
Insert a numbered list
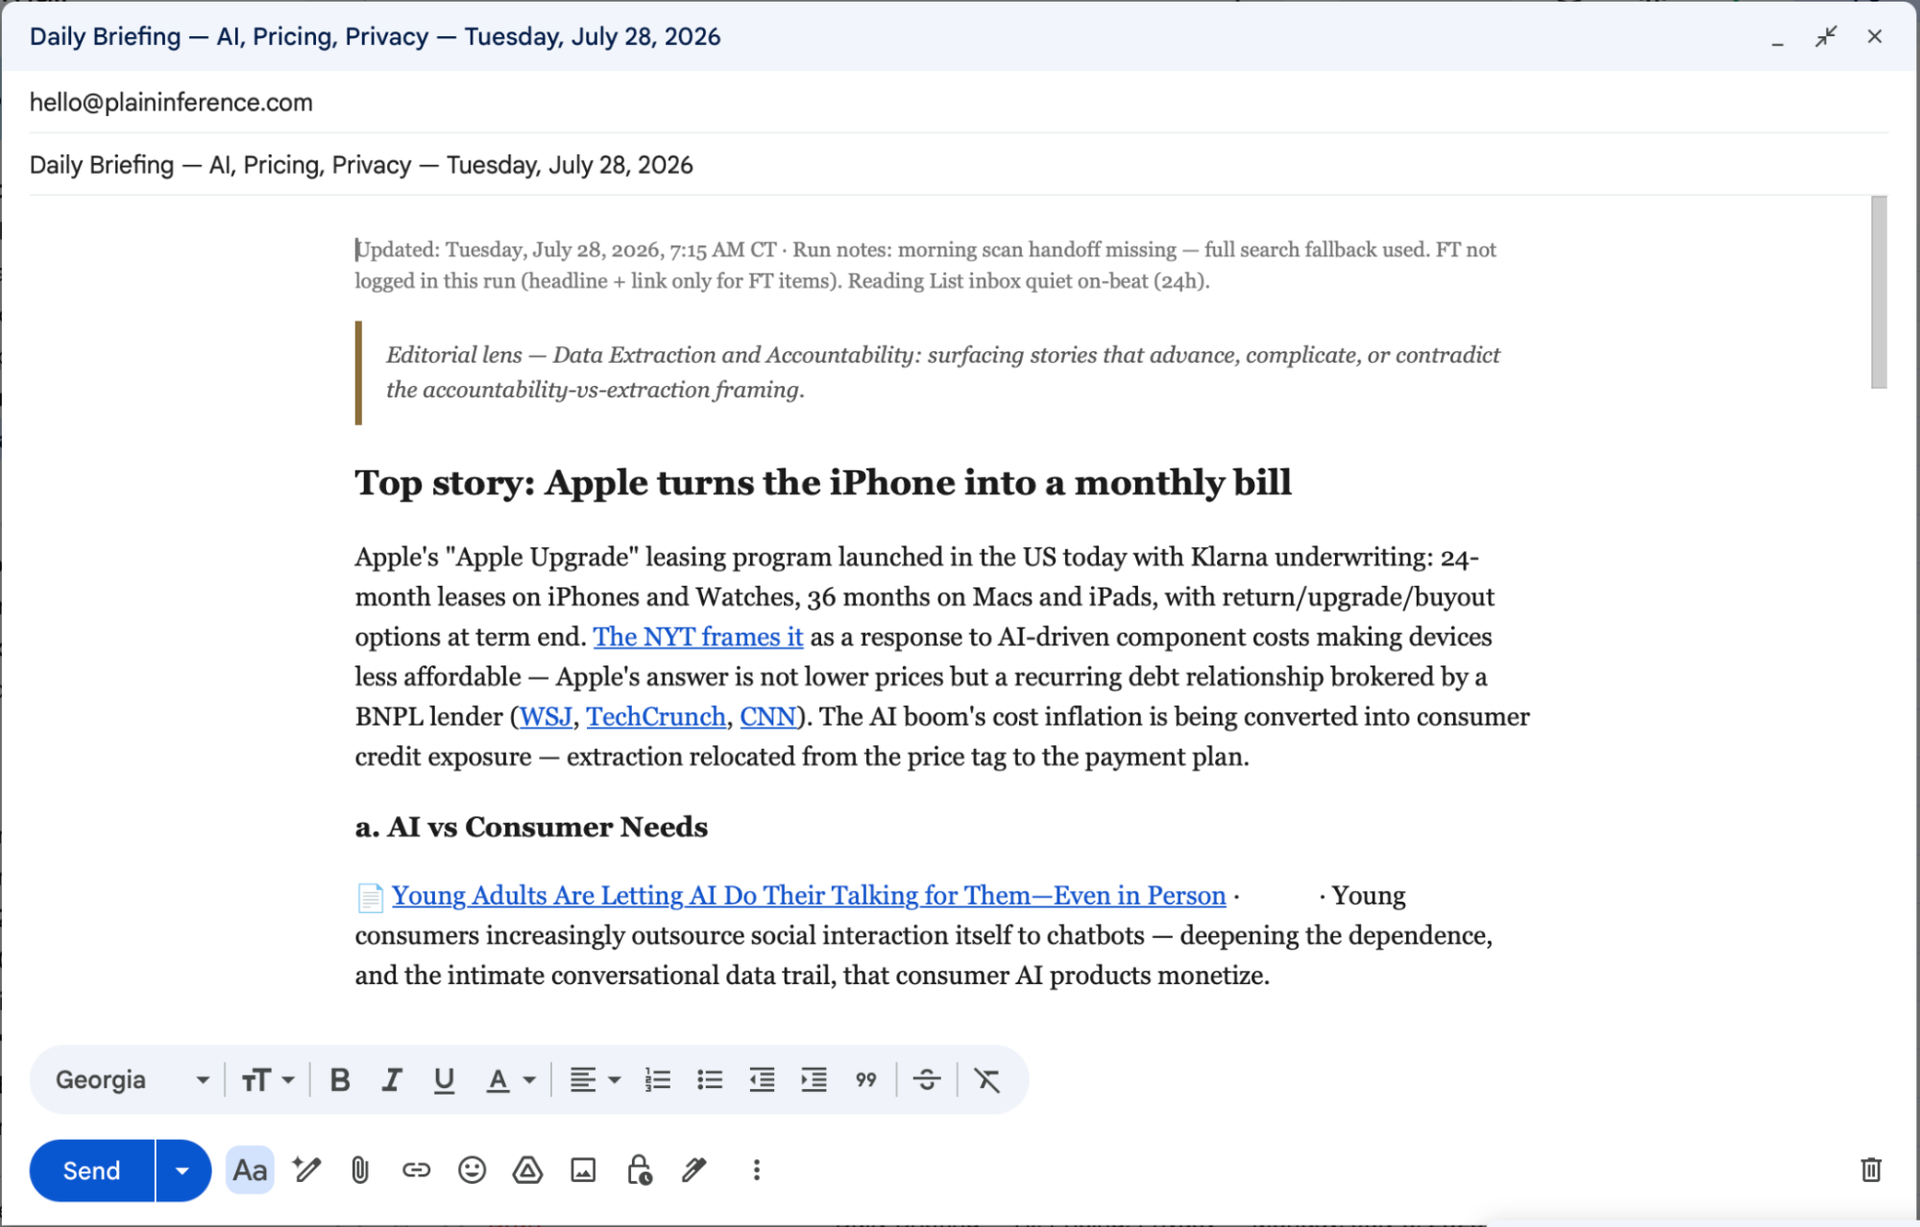[x=658, y=1080]
